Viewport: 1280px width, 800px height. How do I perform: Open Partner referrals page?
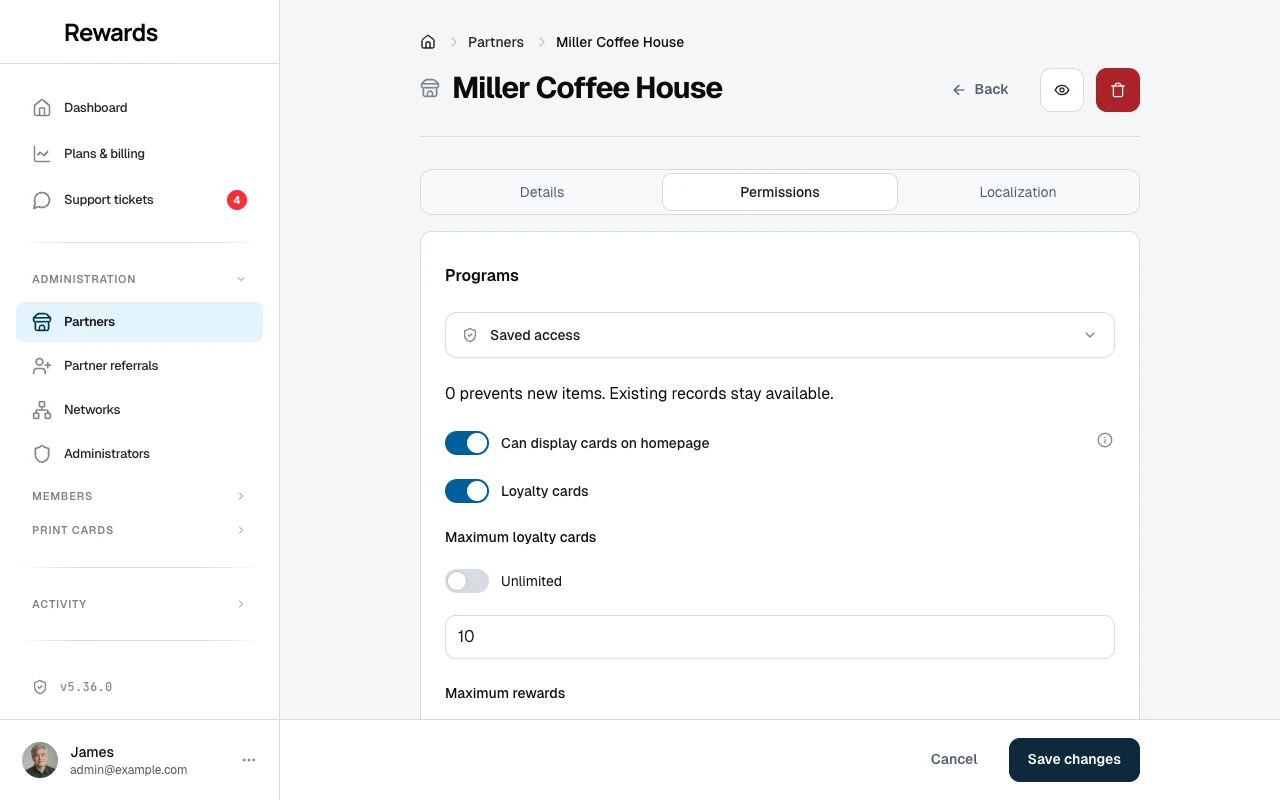point(139,366)
